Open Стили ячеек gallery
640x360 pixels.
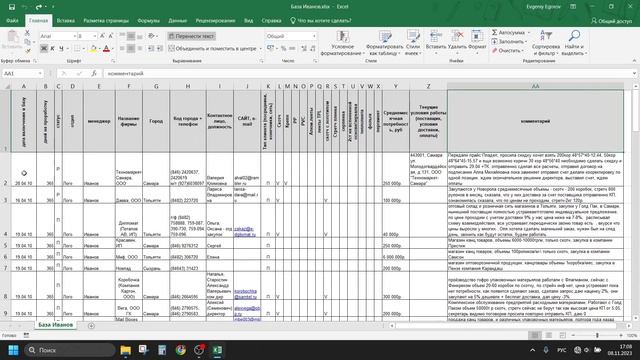[x=413, y=43]
